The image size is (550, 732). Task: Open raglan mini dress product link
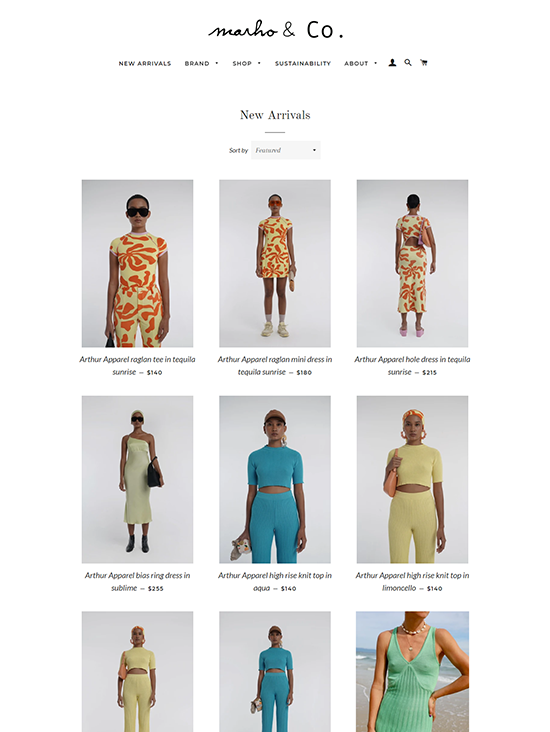(275, 366)
